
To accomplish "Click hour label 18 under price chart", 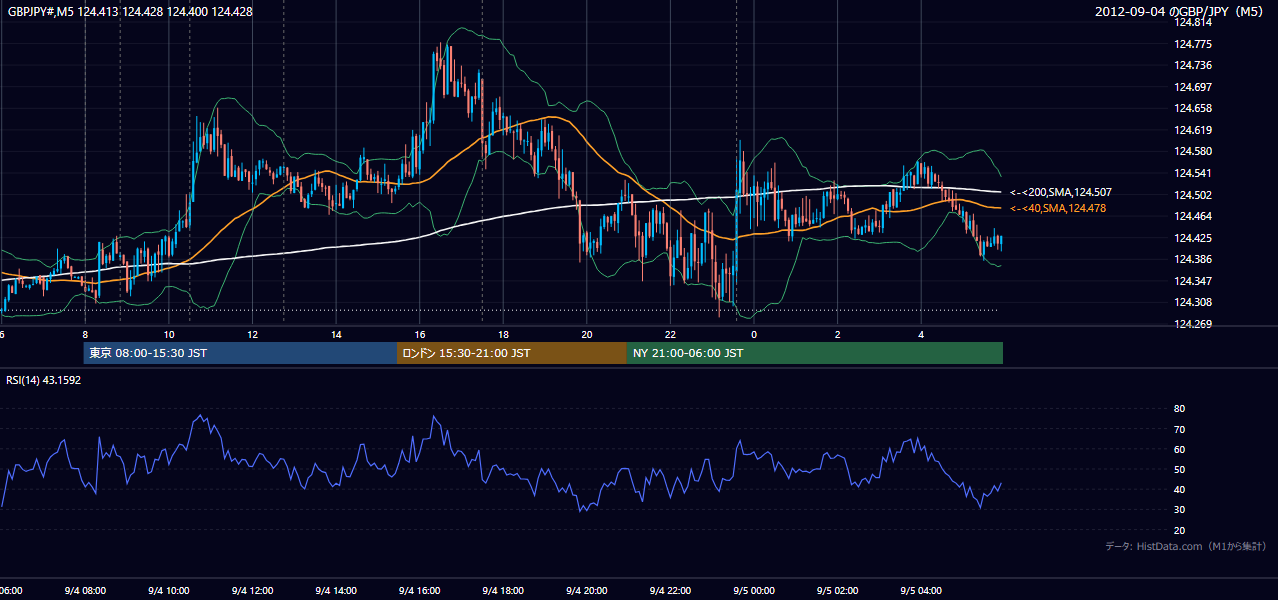I will (503, 335).
